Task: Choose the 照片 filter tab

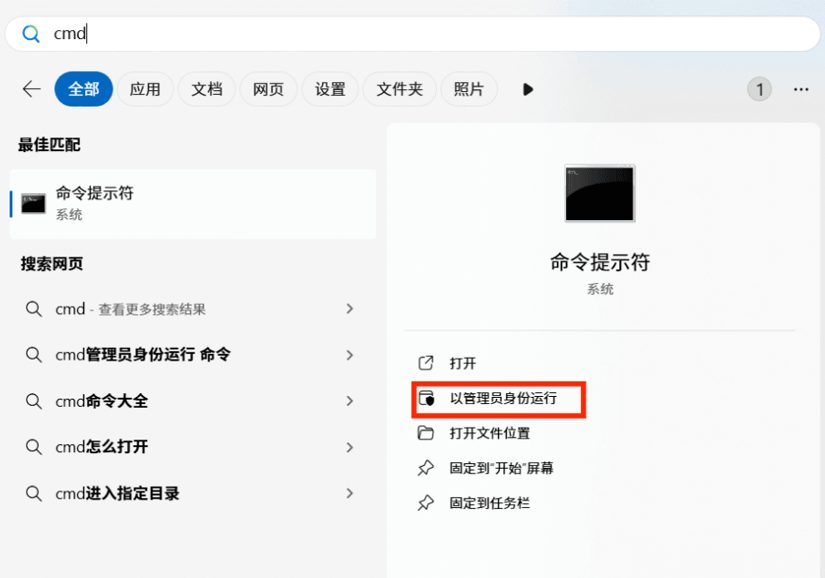Action: (x=468, y=89)
